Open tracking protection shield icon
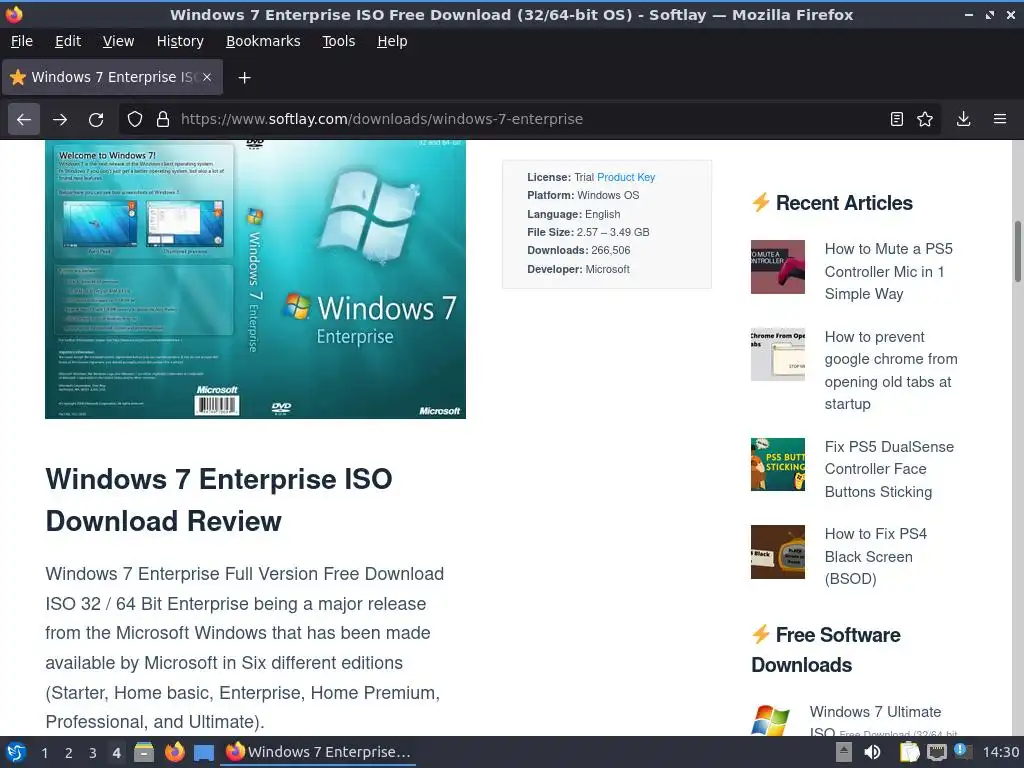Screen dimensions: 1024x768 [135, 119]
